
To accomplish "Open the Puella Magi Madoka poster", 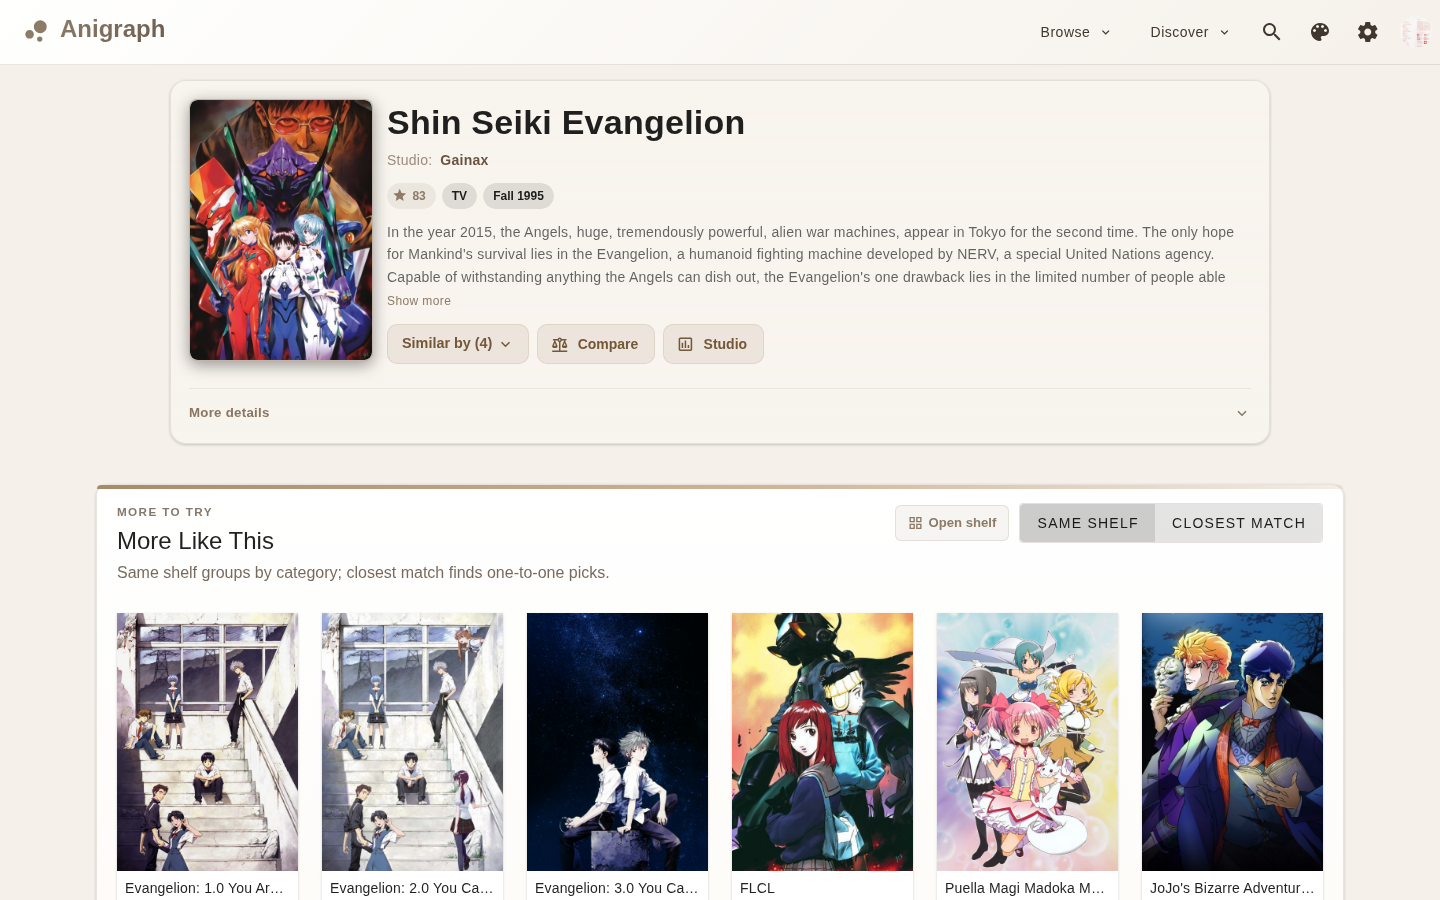I will click(x=1027, y=742).
